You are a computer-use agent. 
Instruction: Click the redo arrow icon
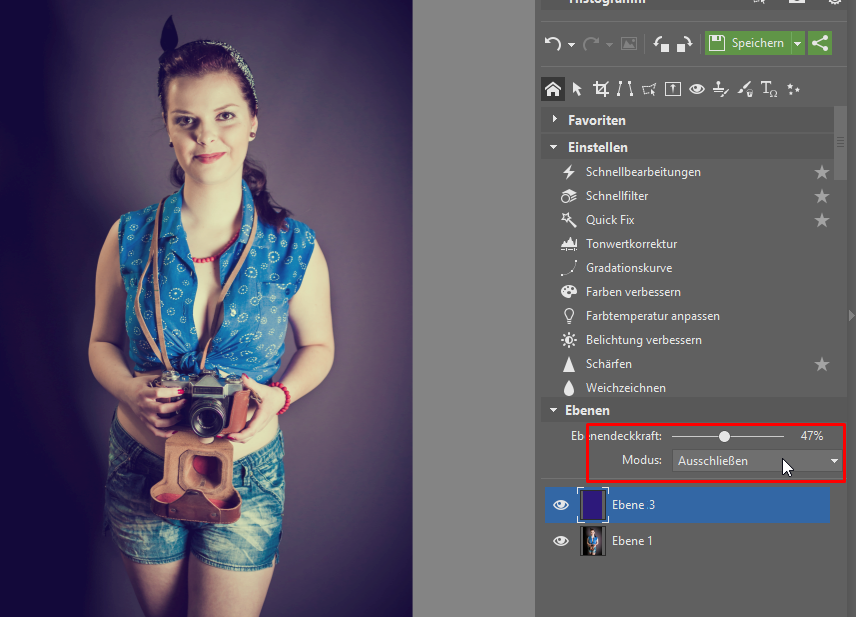591,43
